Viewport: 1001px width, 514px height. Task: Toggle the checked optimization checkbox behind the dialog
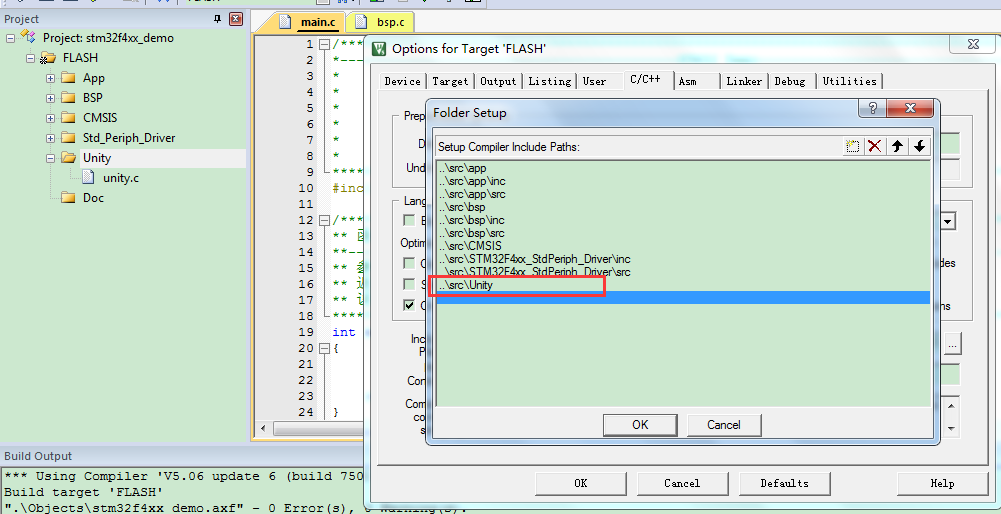tap(409, 305)
